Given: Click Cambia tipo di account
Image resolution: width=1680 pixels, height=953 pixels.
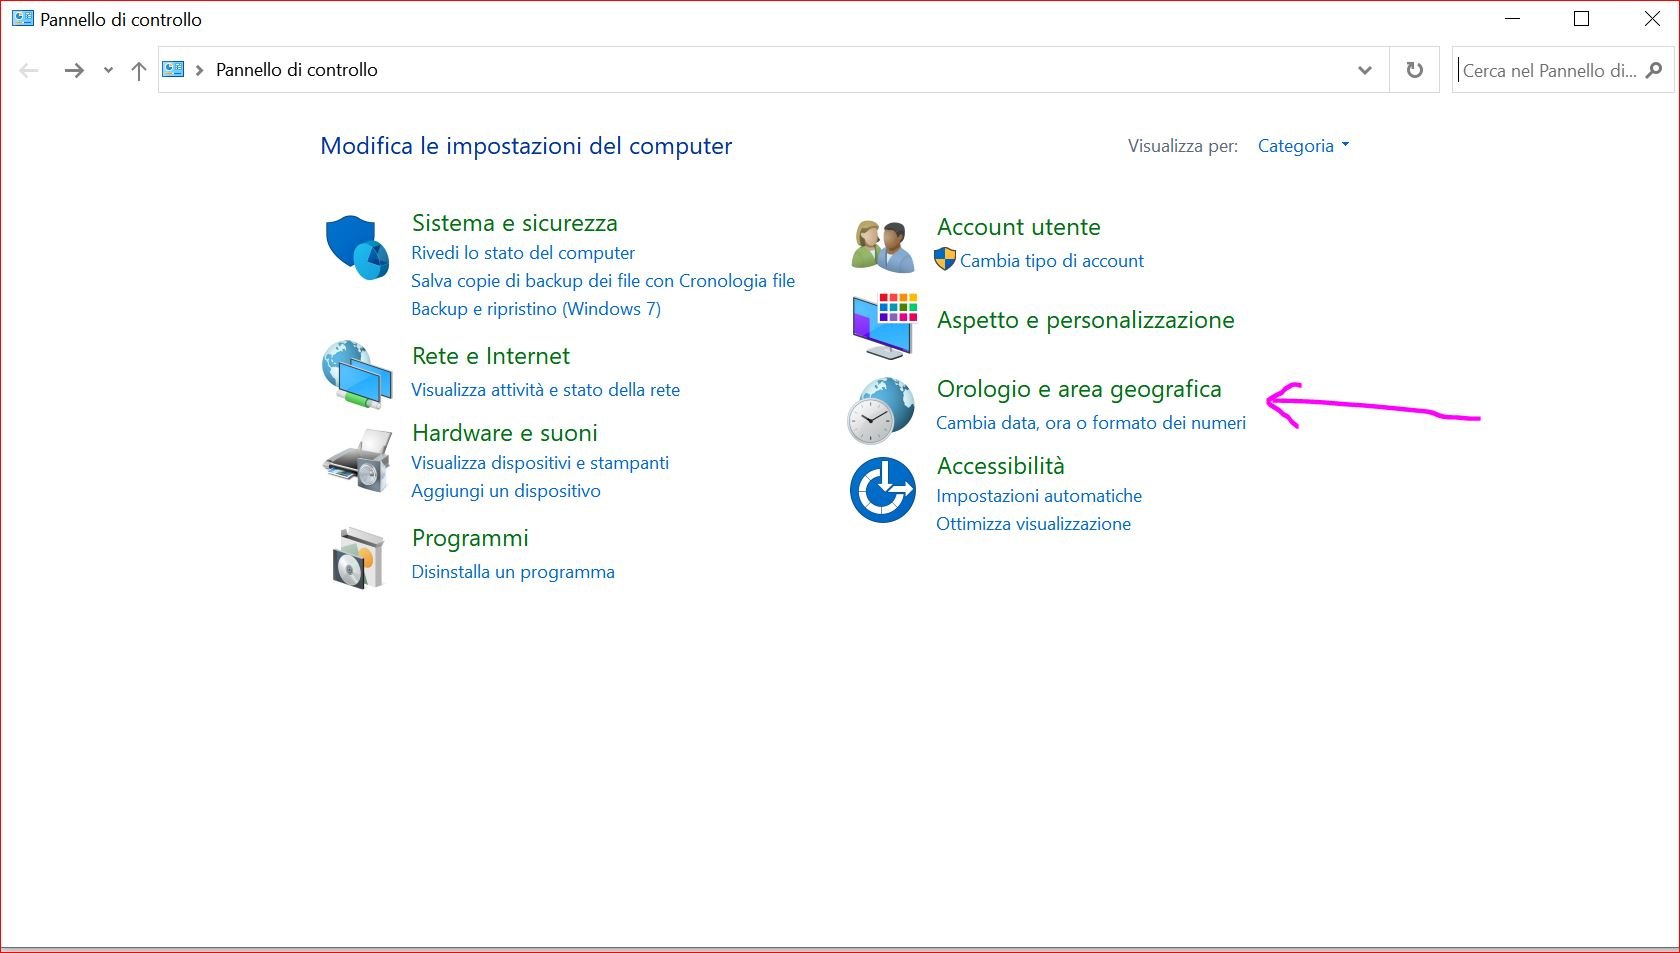Looking at the screenshot, I should [1052, 261].
